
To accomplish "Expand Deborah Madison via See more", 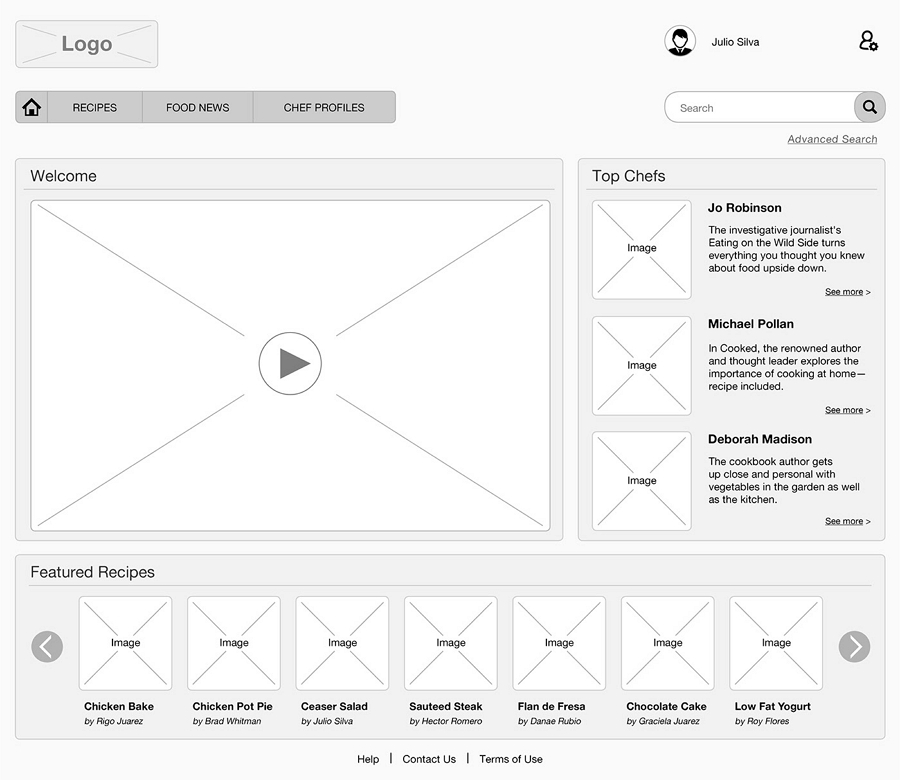I will [847, 521].
